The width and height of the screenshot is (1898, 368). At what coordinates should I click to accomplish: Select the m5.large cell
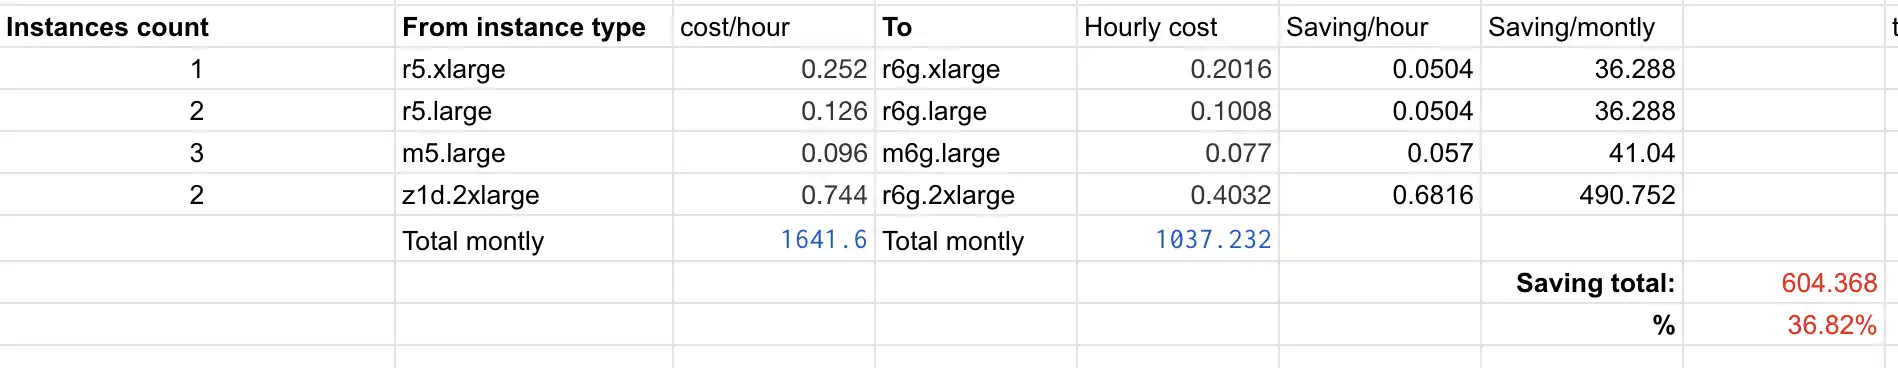coord(534,153)
